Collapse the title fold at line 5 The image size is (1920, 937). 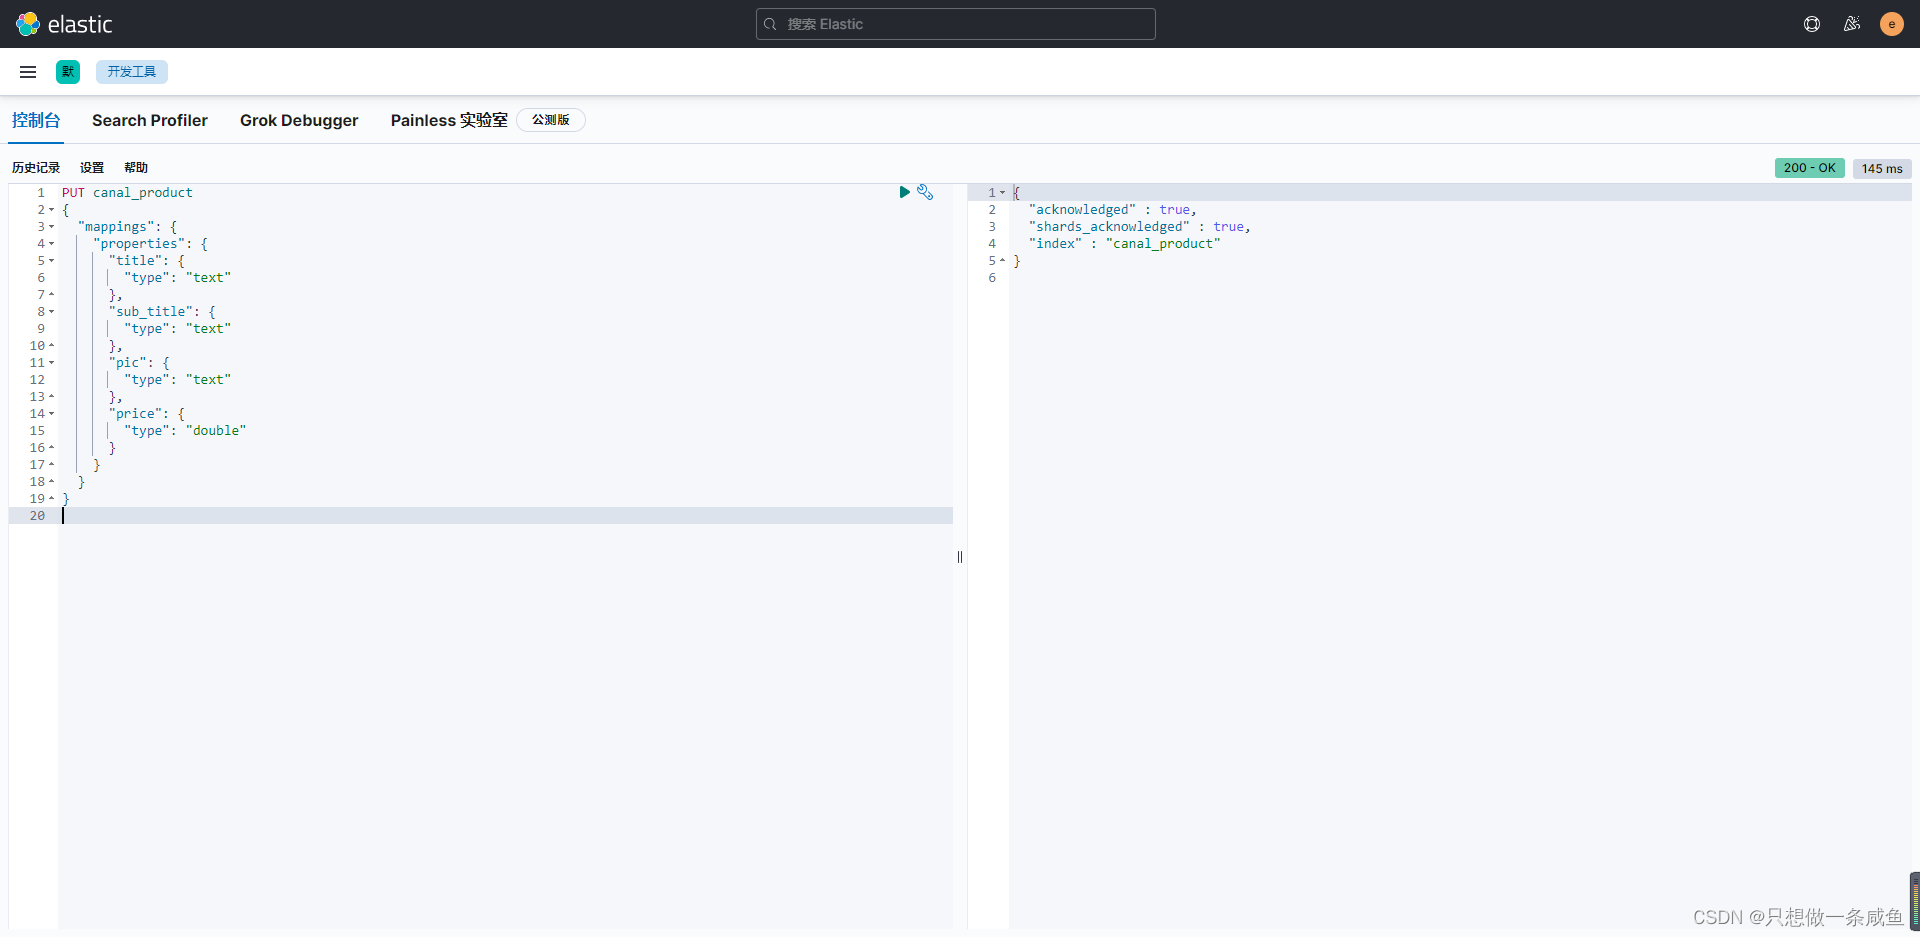tap(52, 261)
